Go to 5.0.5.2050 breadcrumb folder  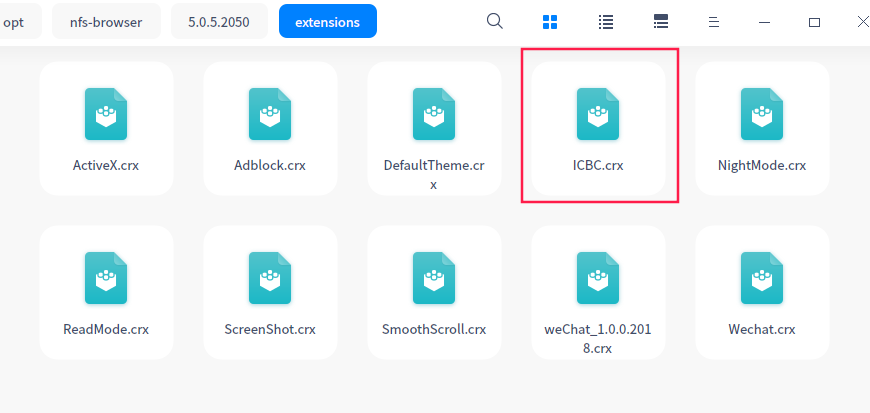pyautogui.click(x=219, y=22)
